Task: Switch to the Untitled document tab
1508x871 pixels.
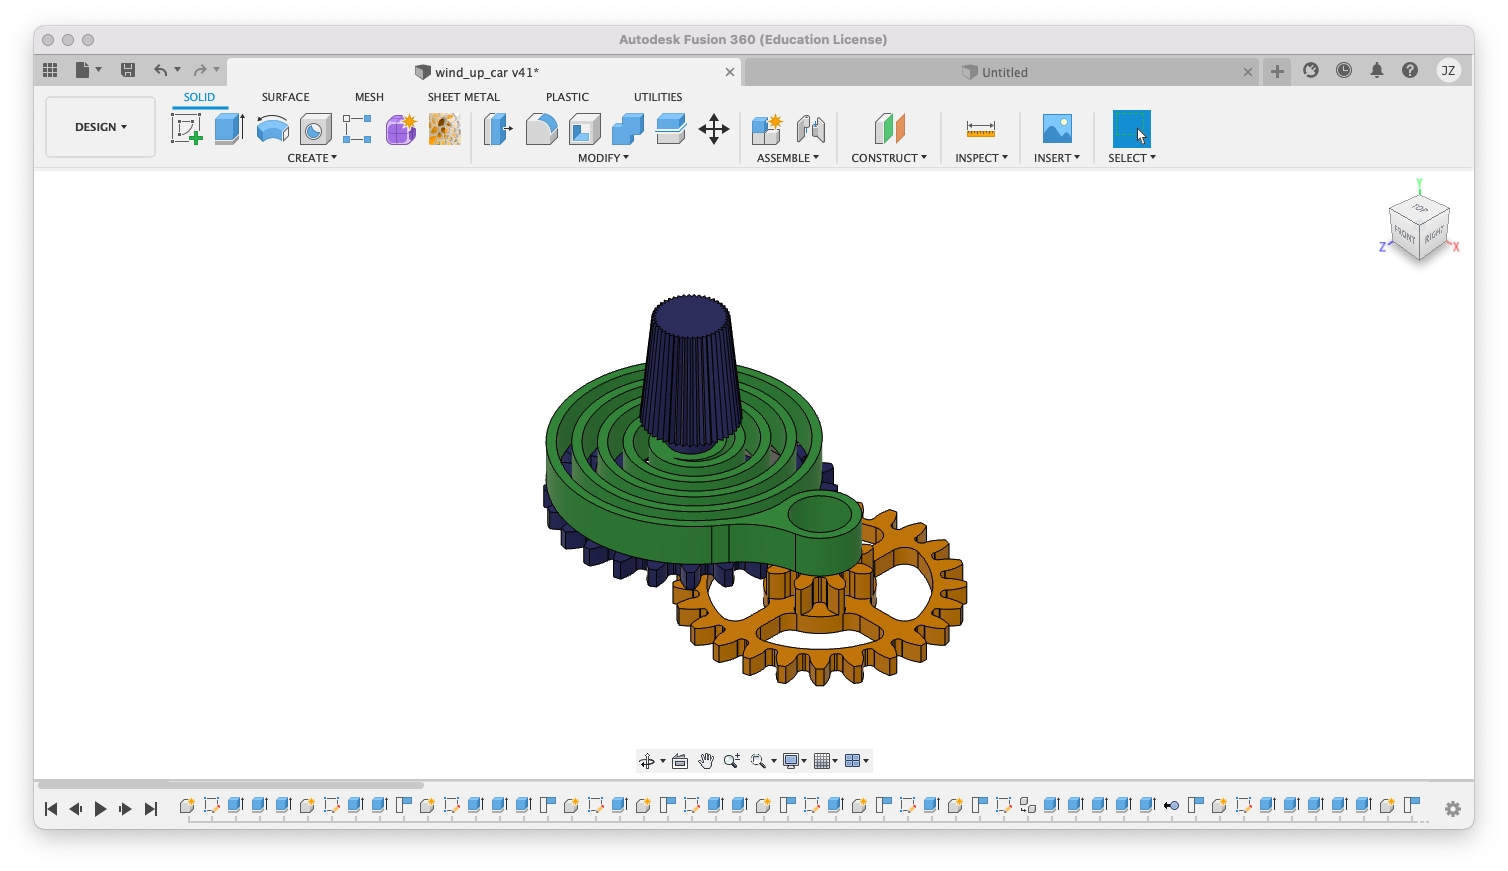Action: (1003, 72)
